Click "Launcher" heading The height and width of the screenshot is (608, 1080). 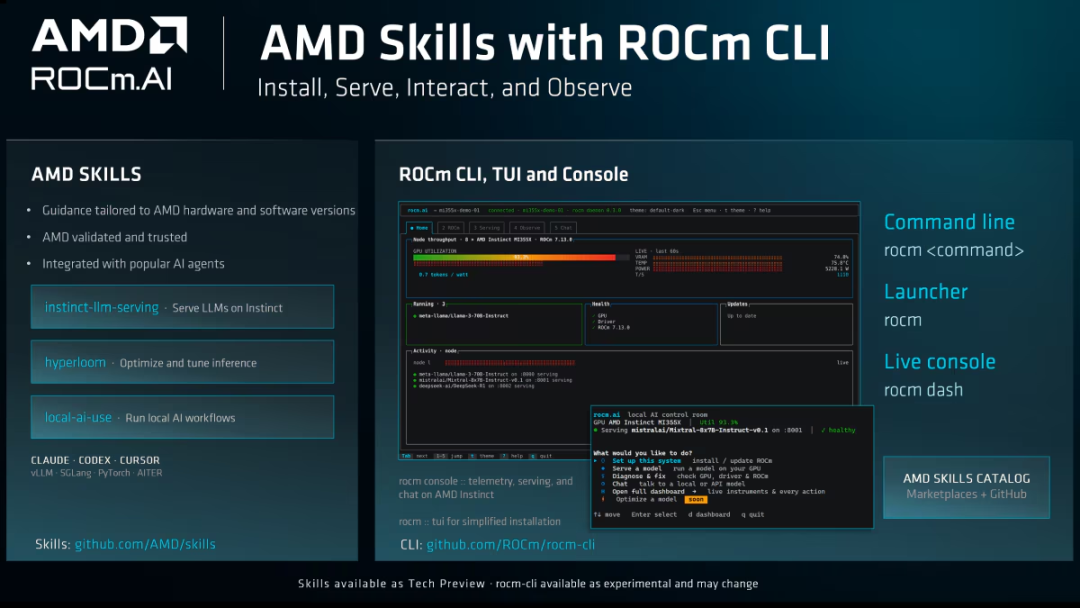point(926,292)
